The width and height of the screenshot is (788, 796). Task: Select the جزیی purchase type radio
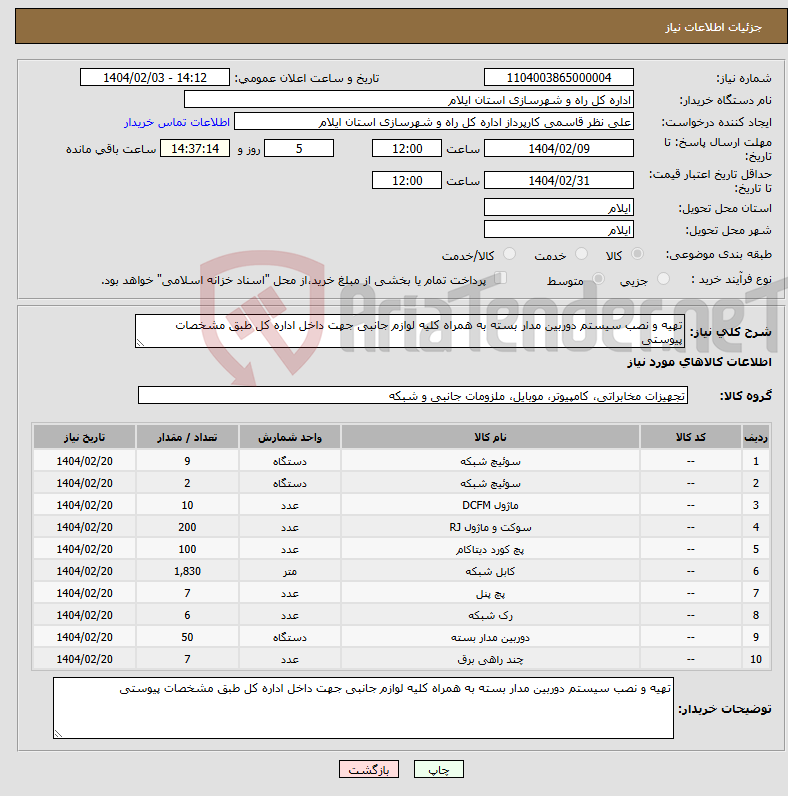663,279
